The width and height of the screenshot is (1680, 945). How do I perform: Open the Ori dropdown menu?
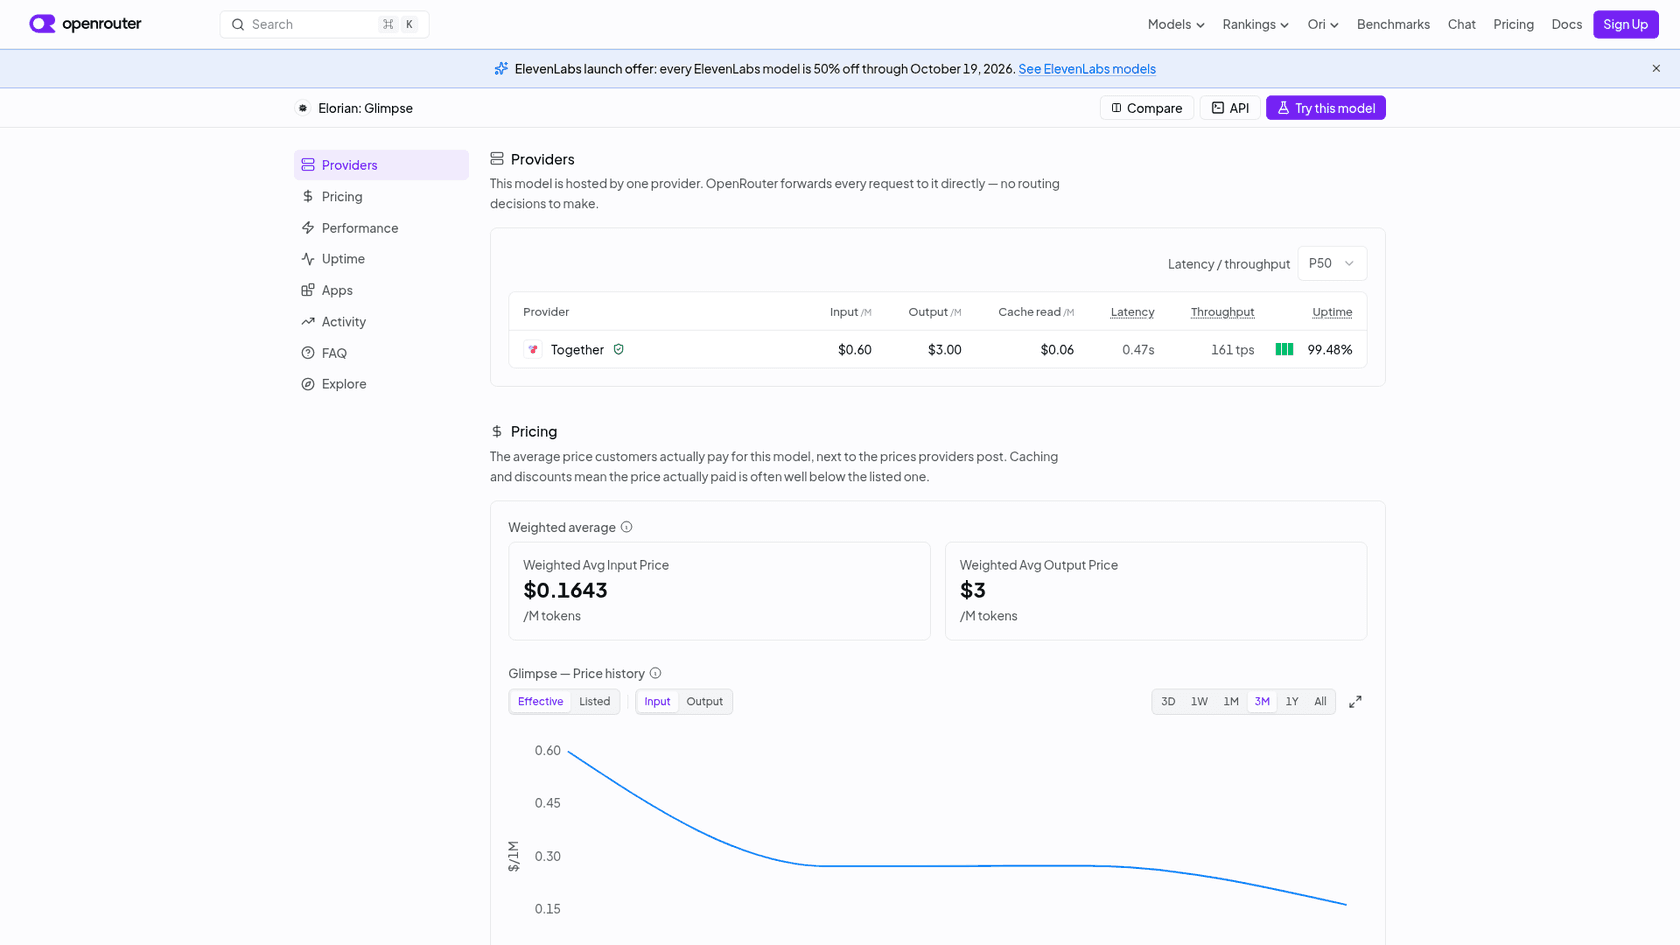pos(1323,24)
